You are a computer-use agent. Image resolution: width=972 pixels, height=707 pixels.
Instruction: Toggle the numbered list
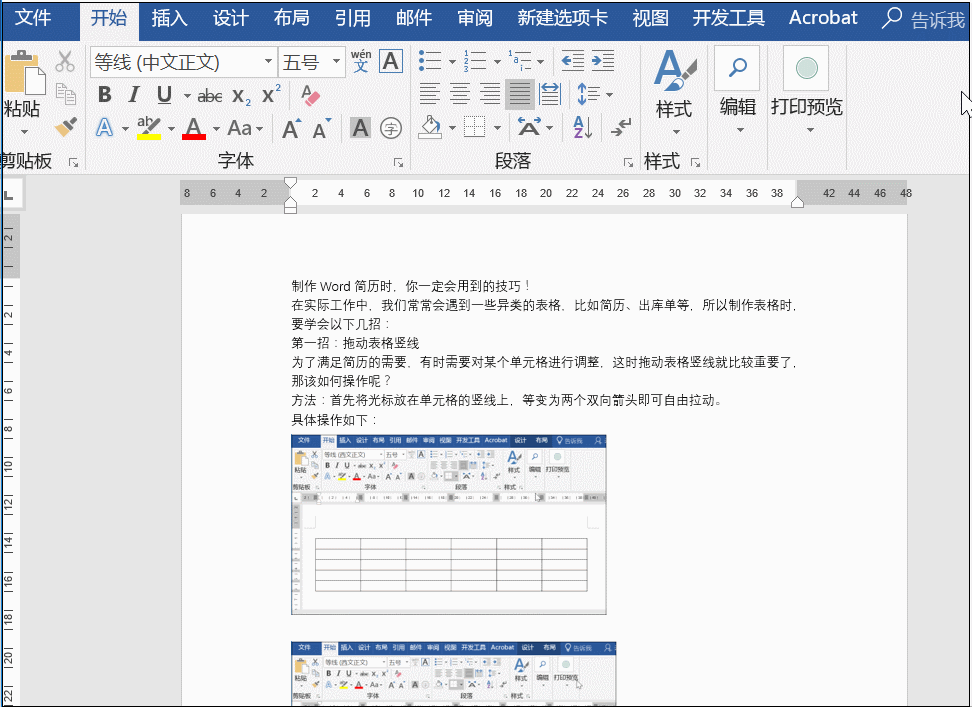475,61
